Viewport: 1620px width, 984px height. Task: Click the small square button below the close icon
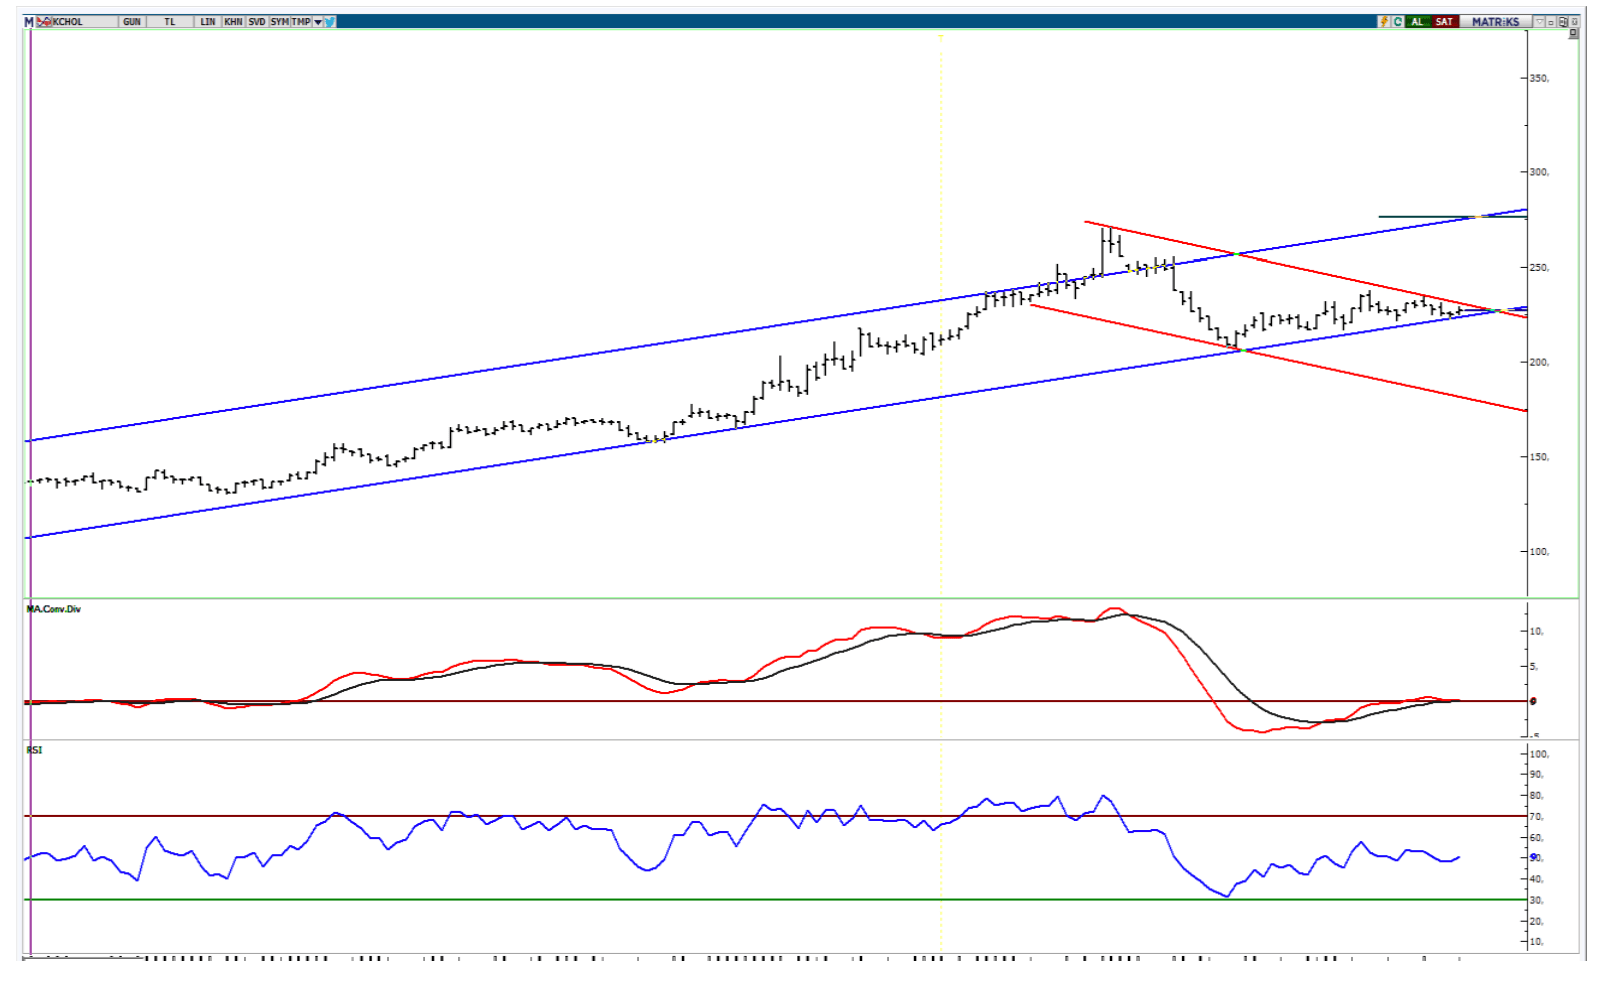click(1573, 33)
